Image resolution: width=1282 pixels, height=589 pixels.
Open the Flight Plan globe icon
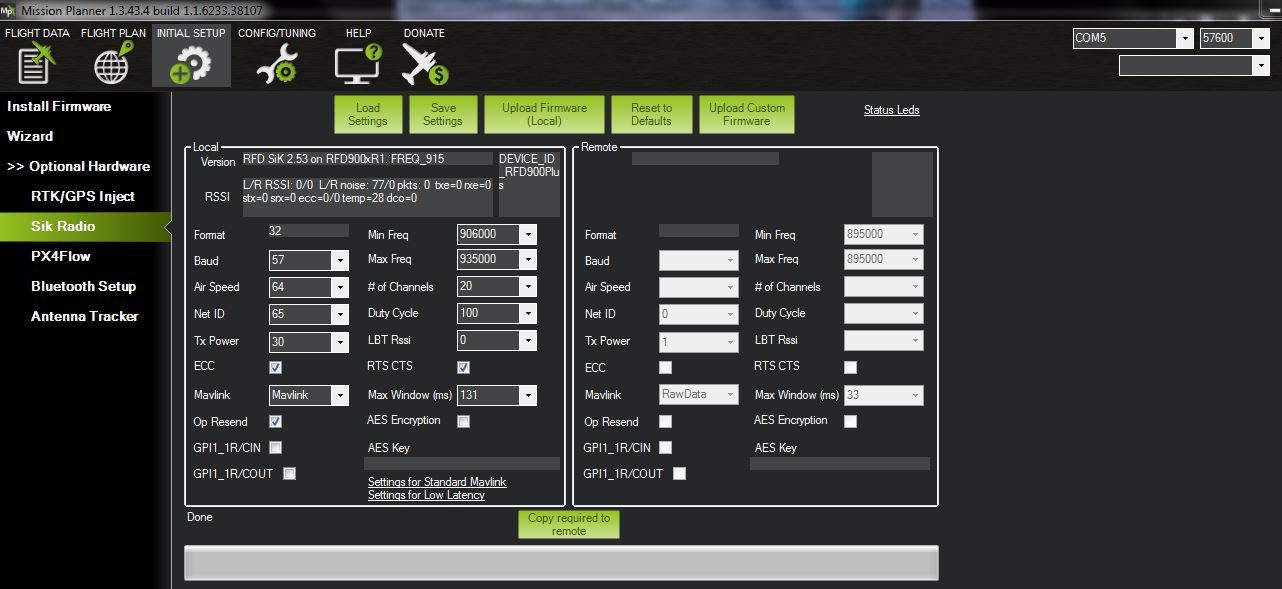[113, 64]
